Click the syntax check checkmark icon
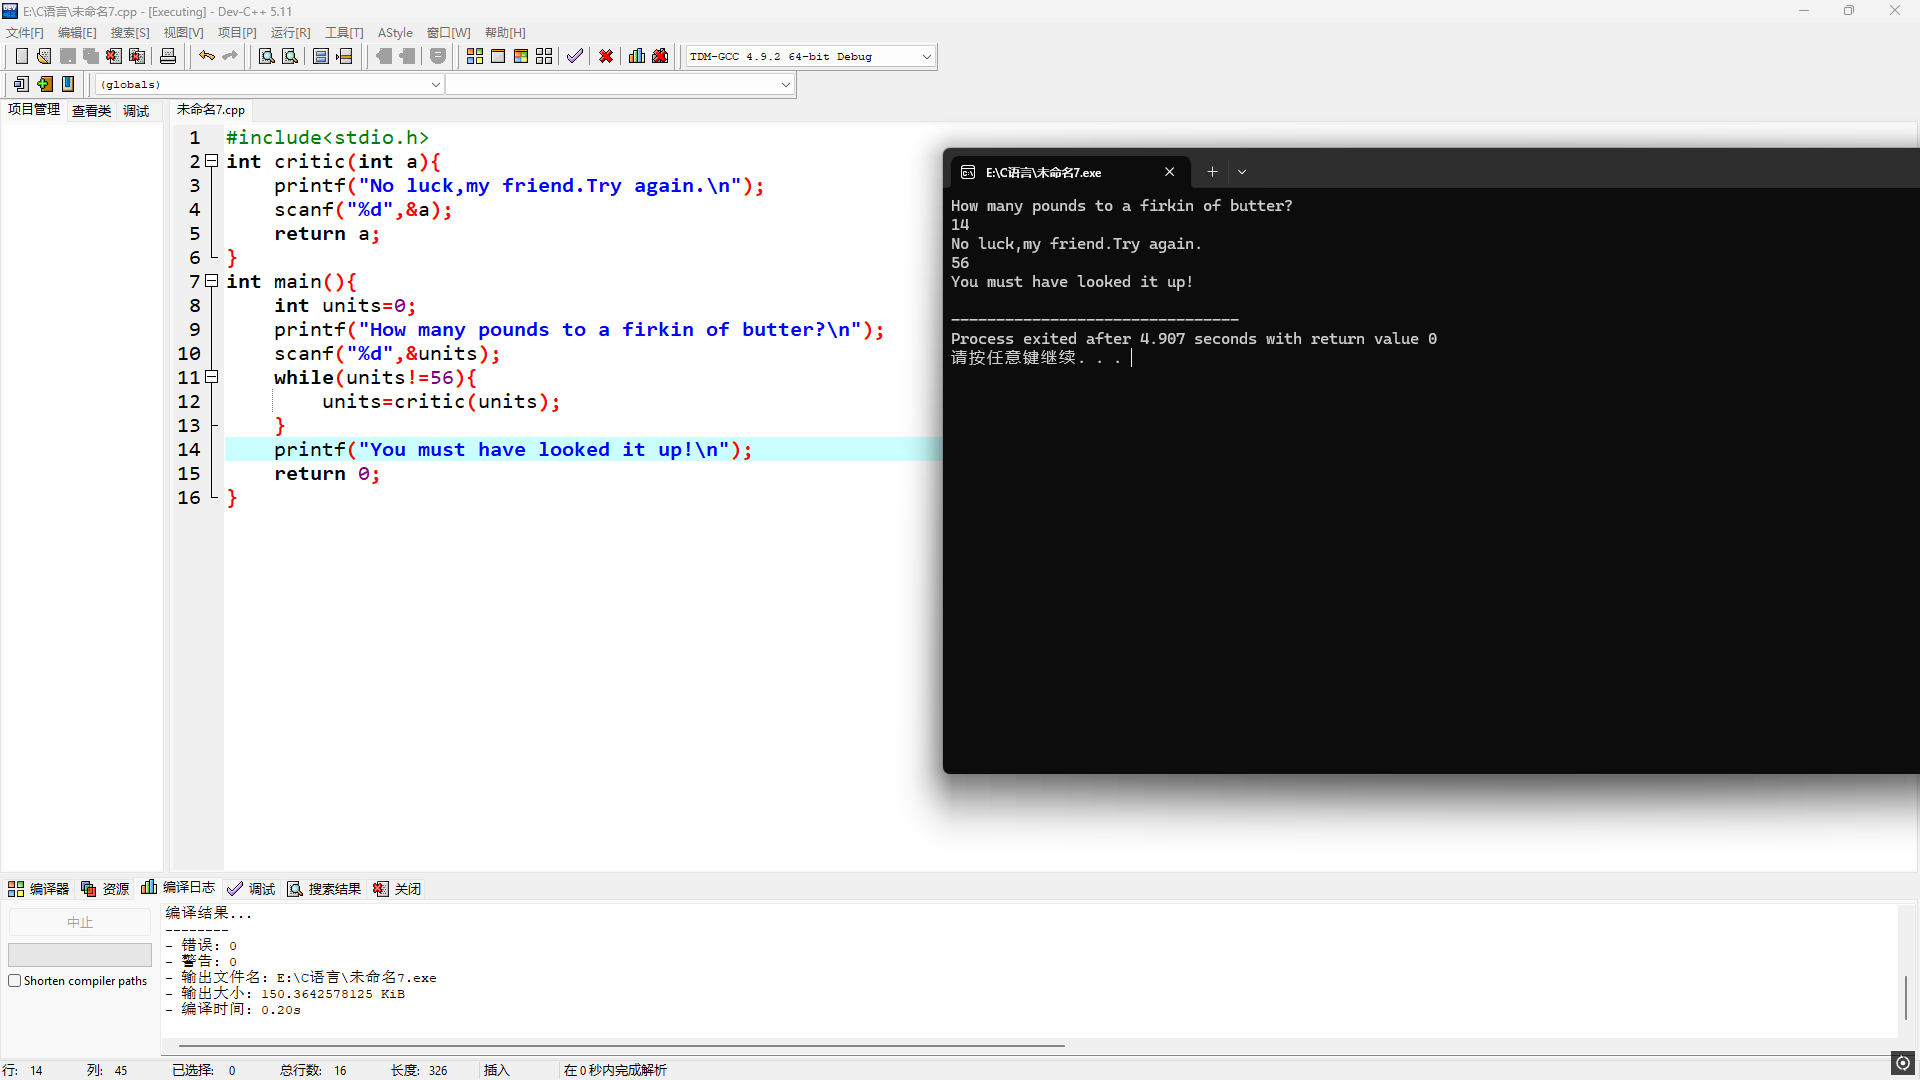The height and width of the screenshot is (1080, 1920). 574,56
